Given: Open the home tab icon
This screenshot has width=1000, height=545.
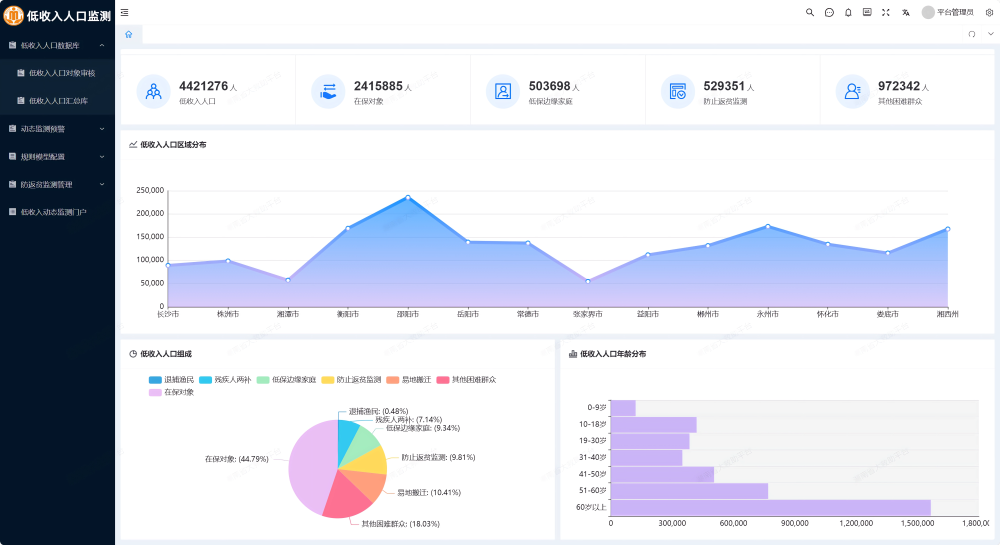Looking at the screenshot, I should (129, 34).
